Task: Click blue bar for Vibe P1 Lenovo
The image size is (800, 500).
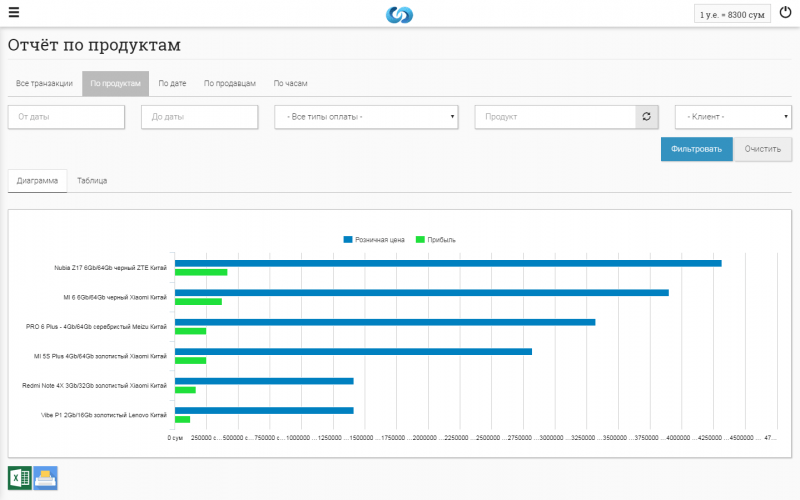Action: click(x=264, y=410)
